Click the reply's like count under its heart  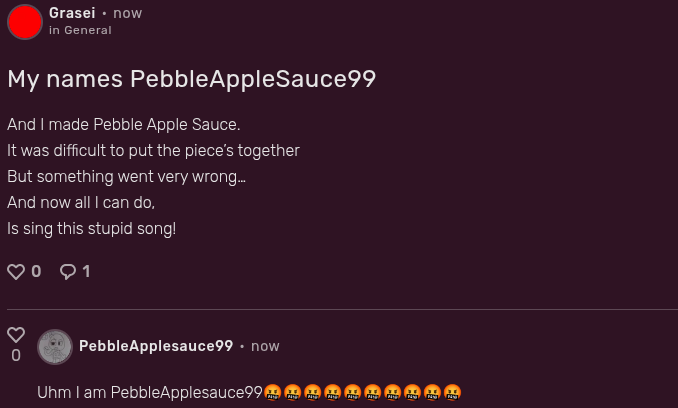coord(16,356)
